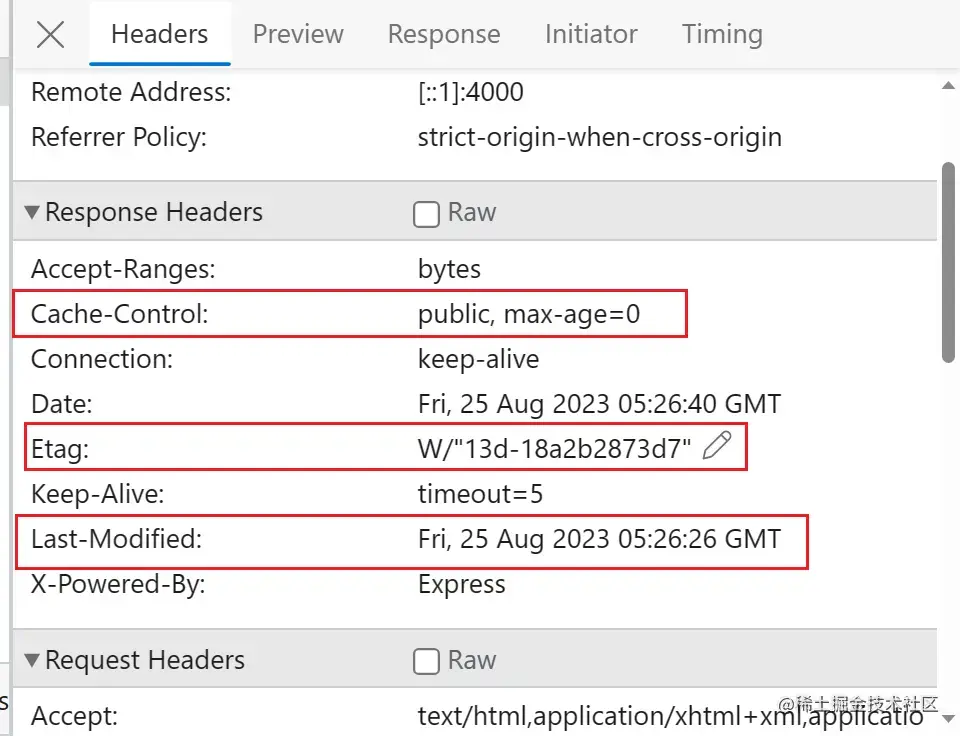Click the scrollbar down arrow
960x736 pixels.
[948, 718]
